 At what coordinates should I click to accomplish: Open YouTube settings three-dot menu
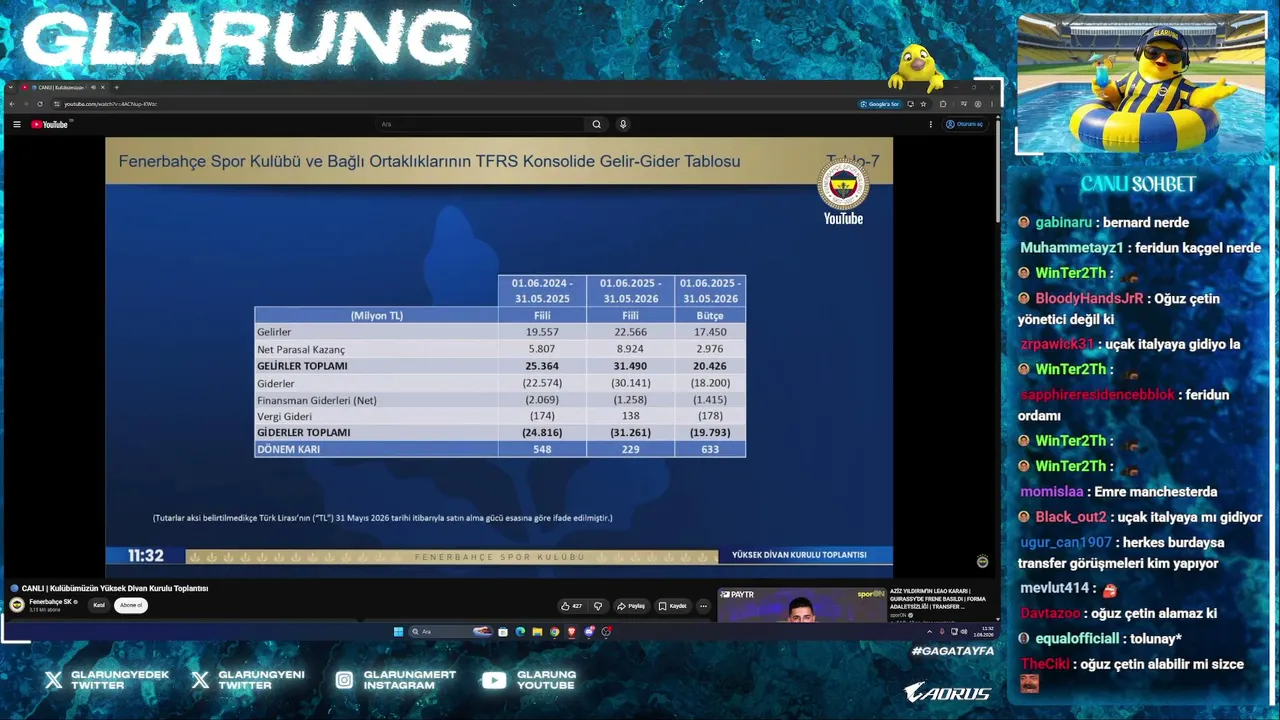click(x=931, y=124)
